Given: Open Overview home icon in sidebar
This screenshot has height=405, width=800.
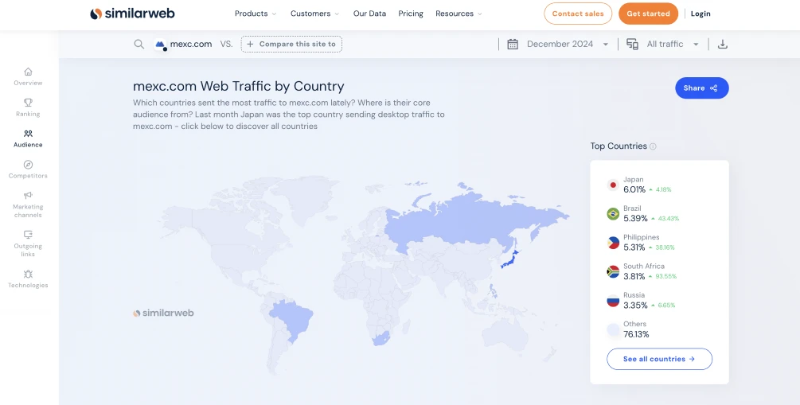Looking at the screenshot, I should point(28,72).
